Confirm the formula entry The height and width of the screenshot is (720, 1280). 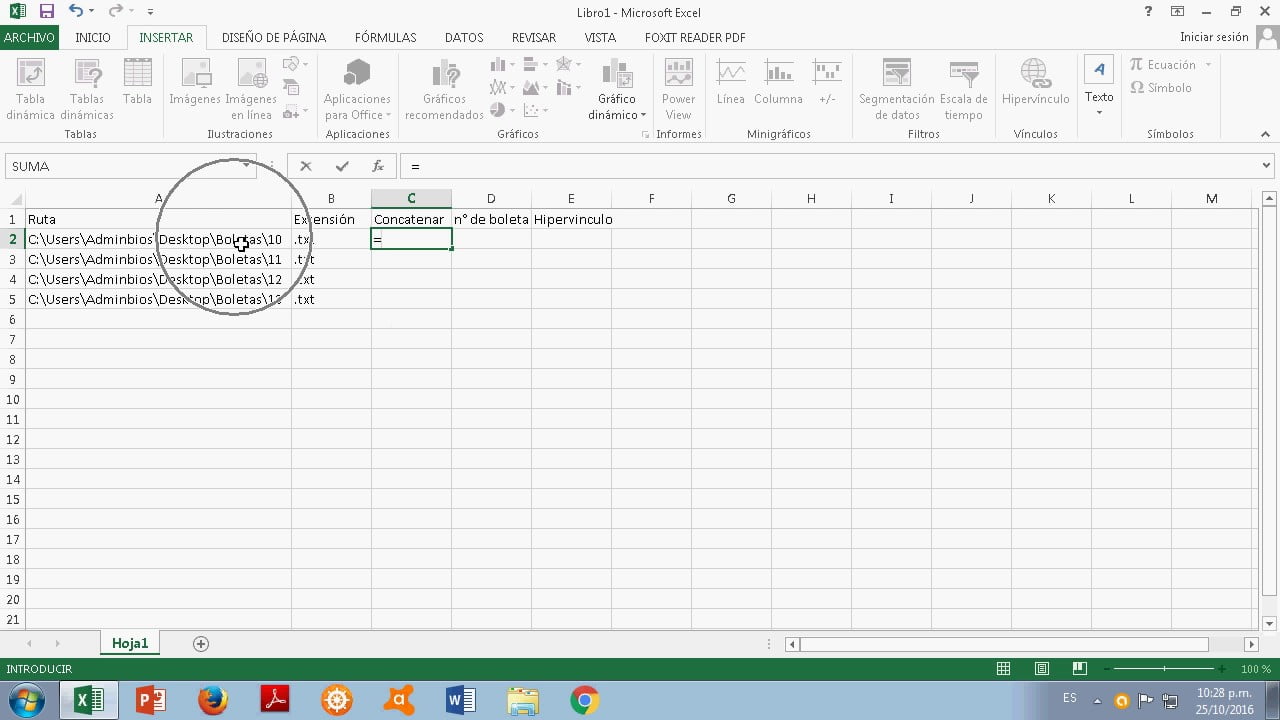click(342, 166)
